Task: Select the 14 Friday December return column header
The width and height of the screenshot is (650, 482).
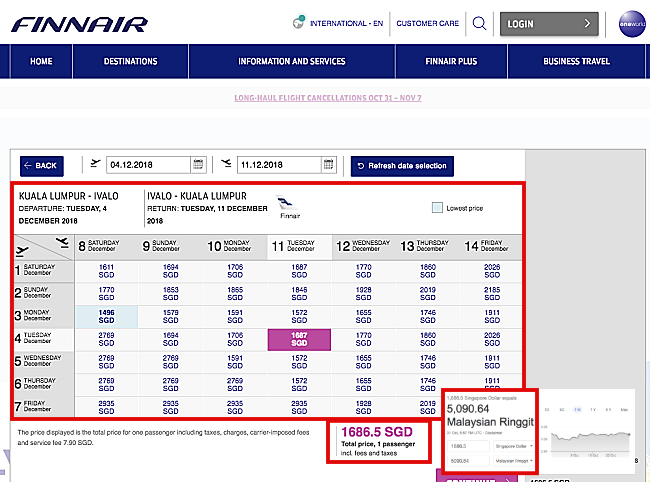Action: 492,246
